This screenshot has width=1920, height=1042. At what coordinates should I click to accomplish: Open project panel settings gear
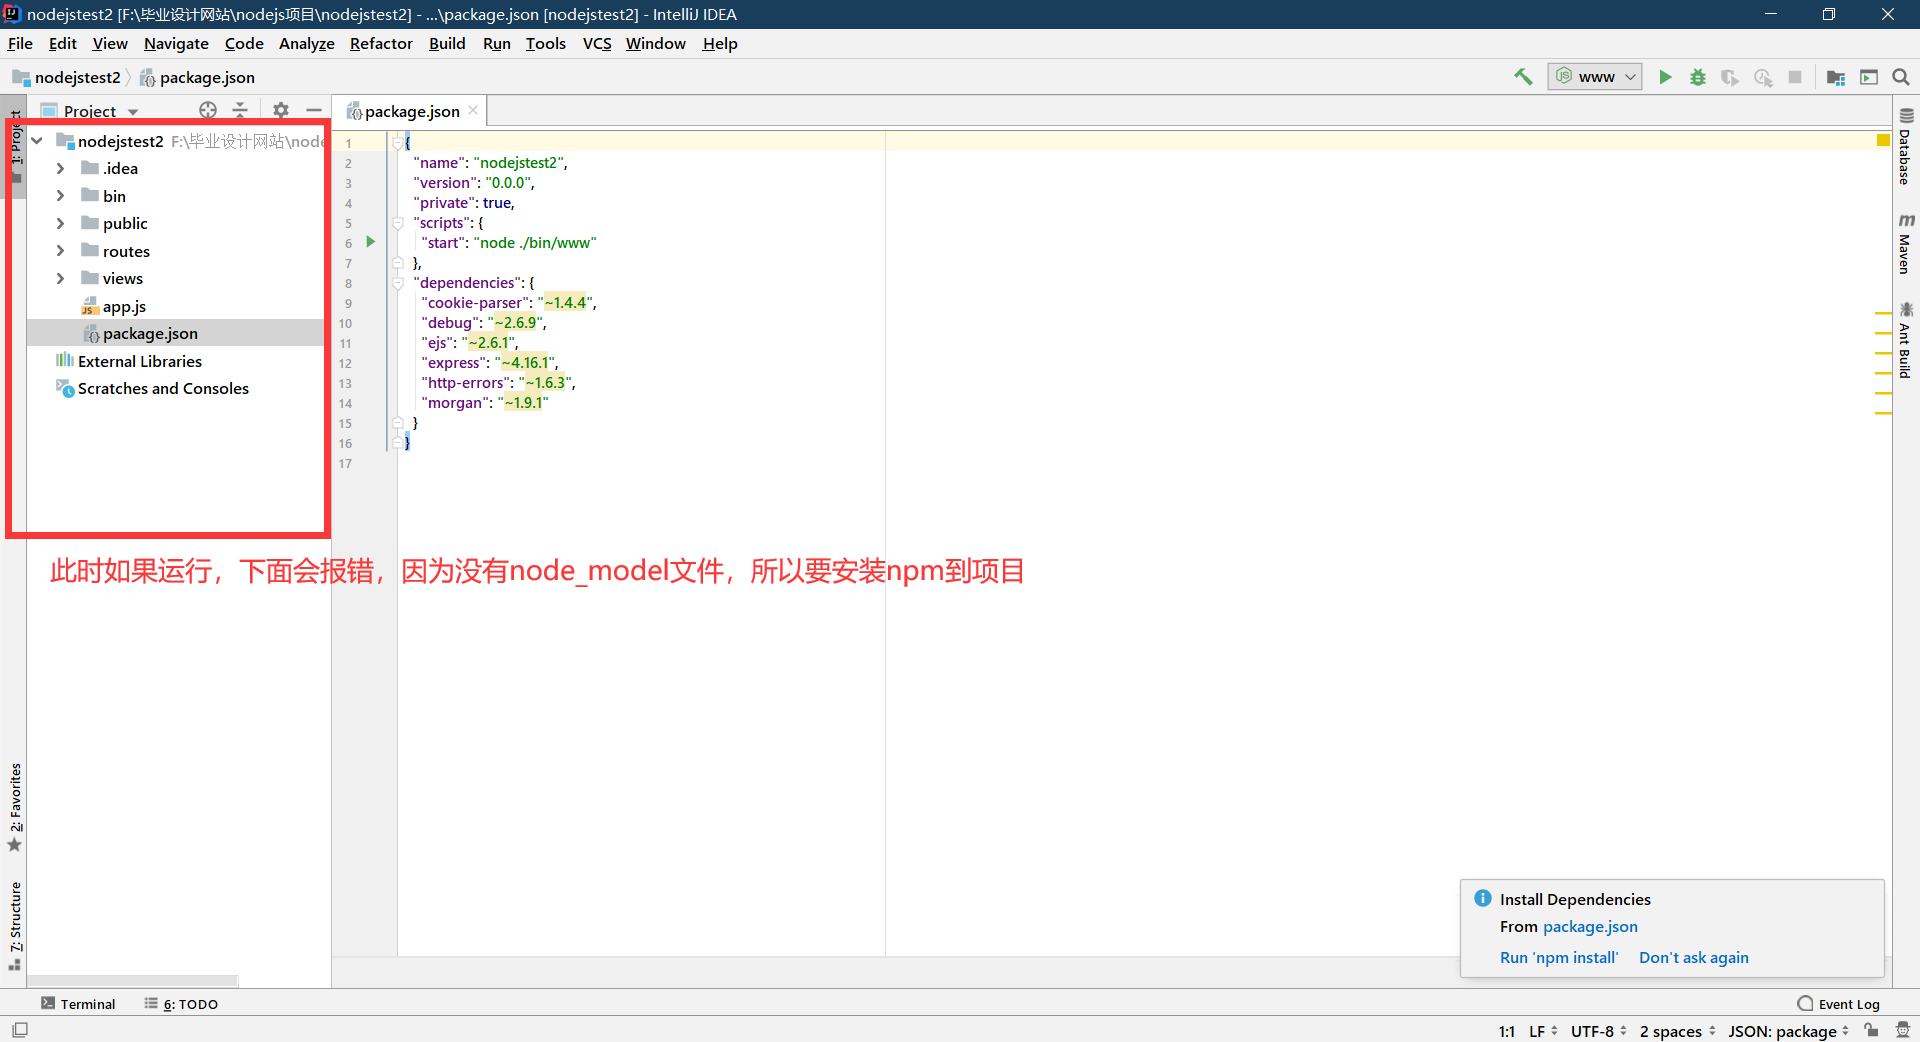pos(281,110)
